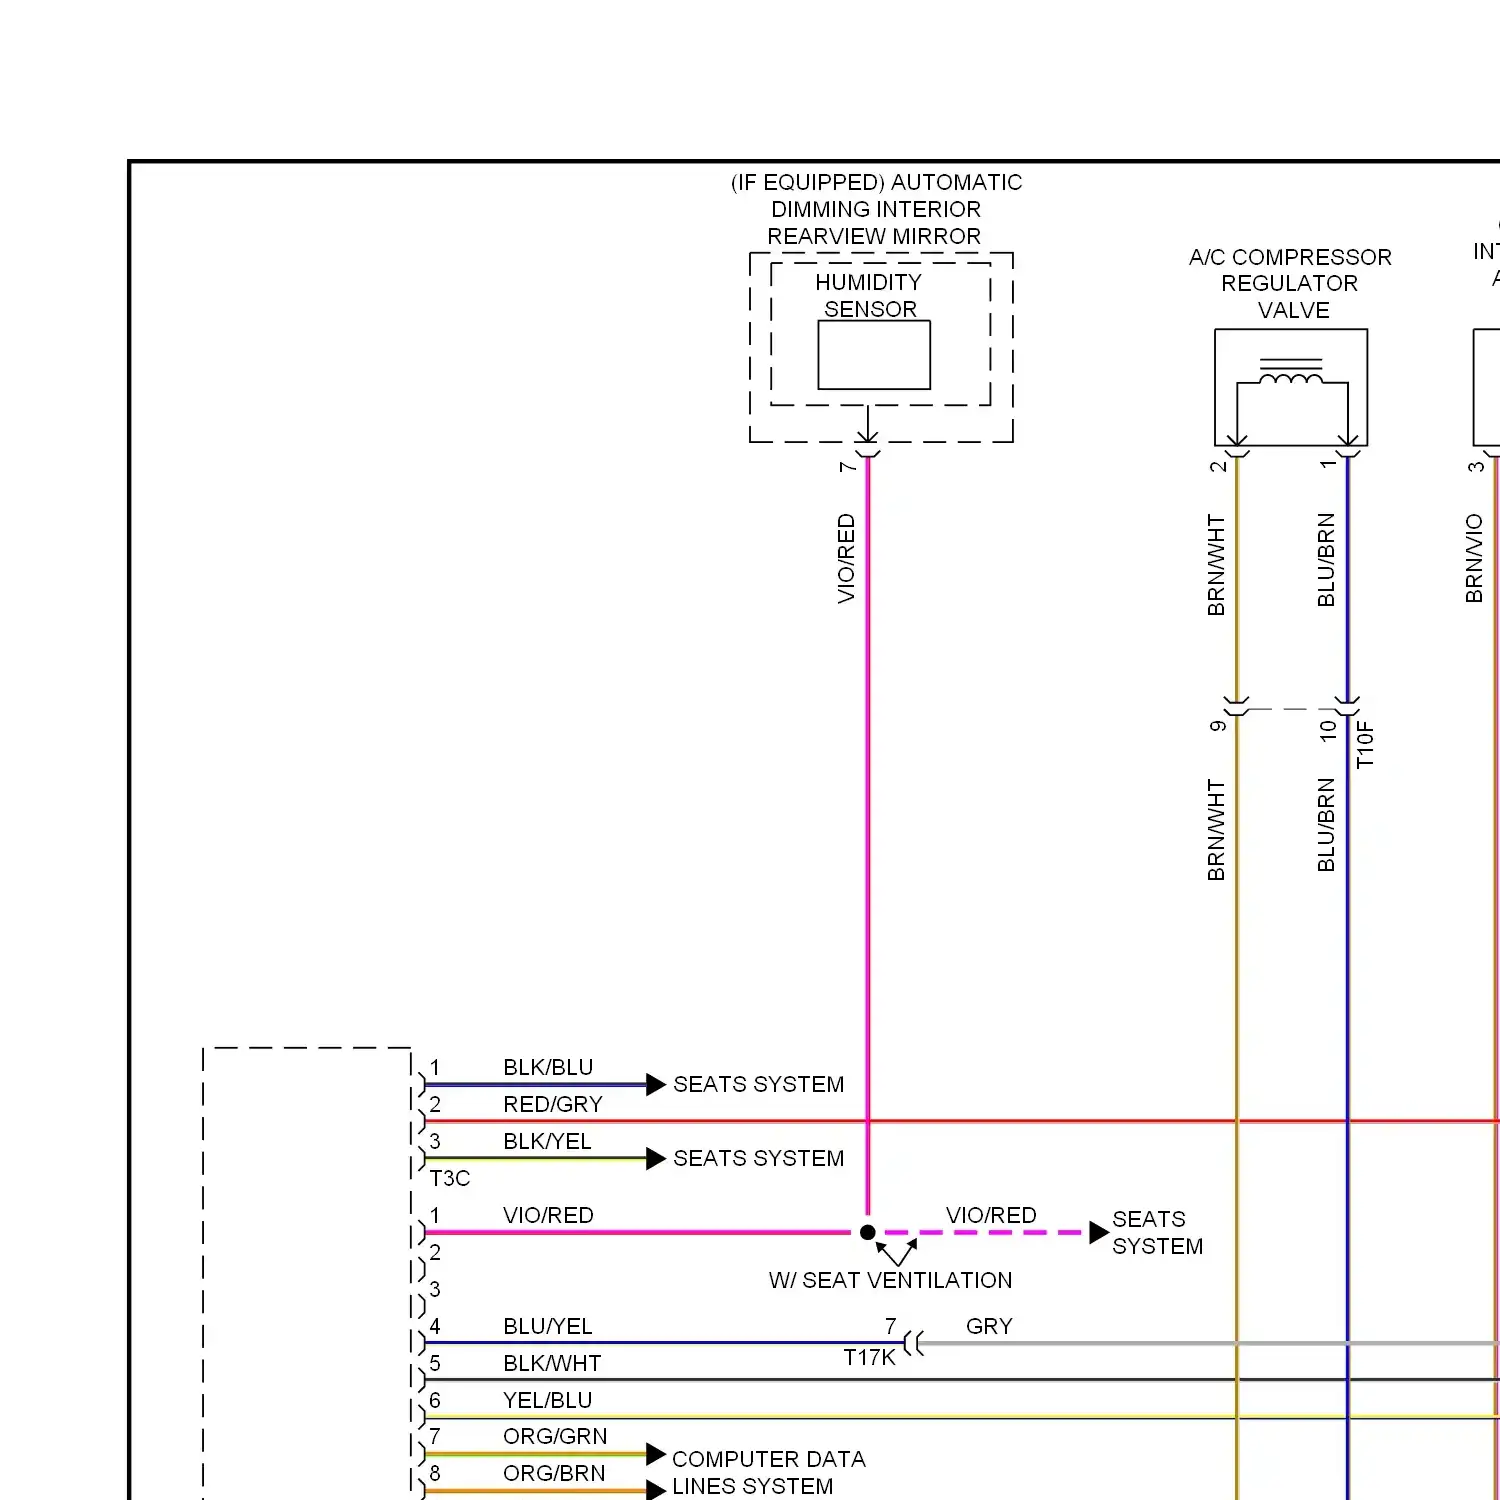Click the BRN/WHT label below pin 9
Screen dimensions: 1500x1500
coord(1216,830)
